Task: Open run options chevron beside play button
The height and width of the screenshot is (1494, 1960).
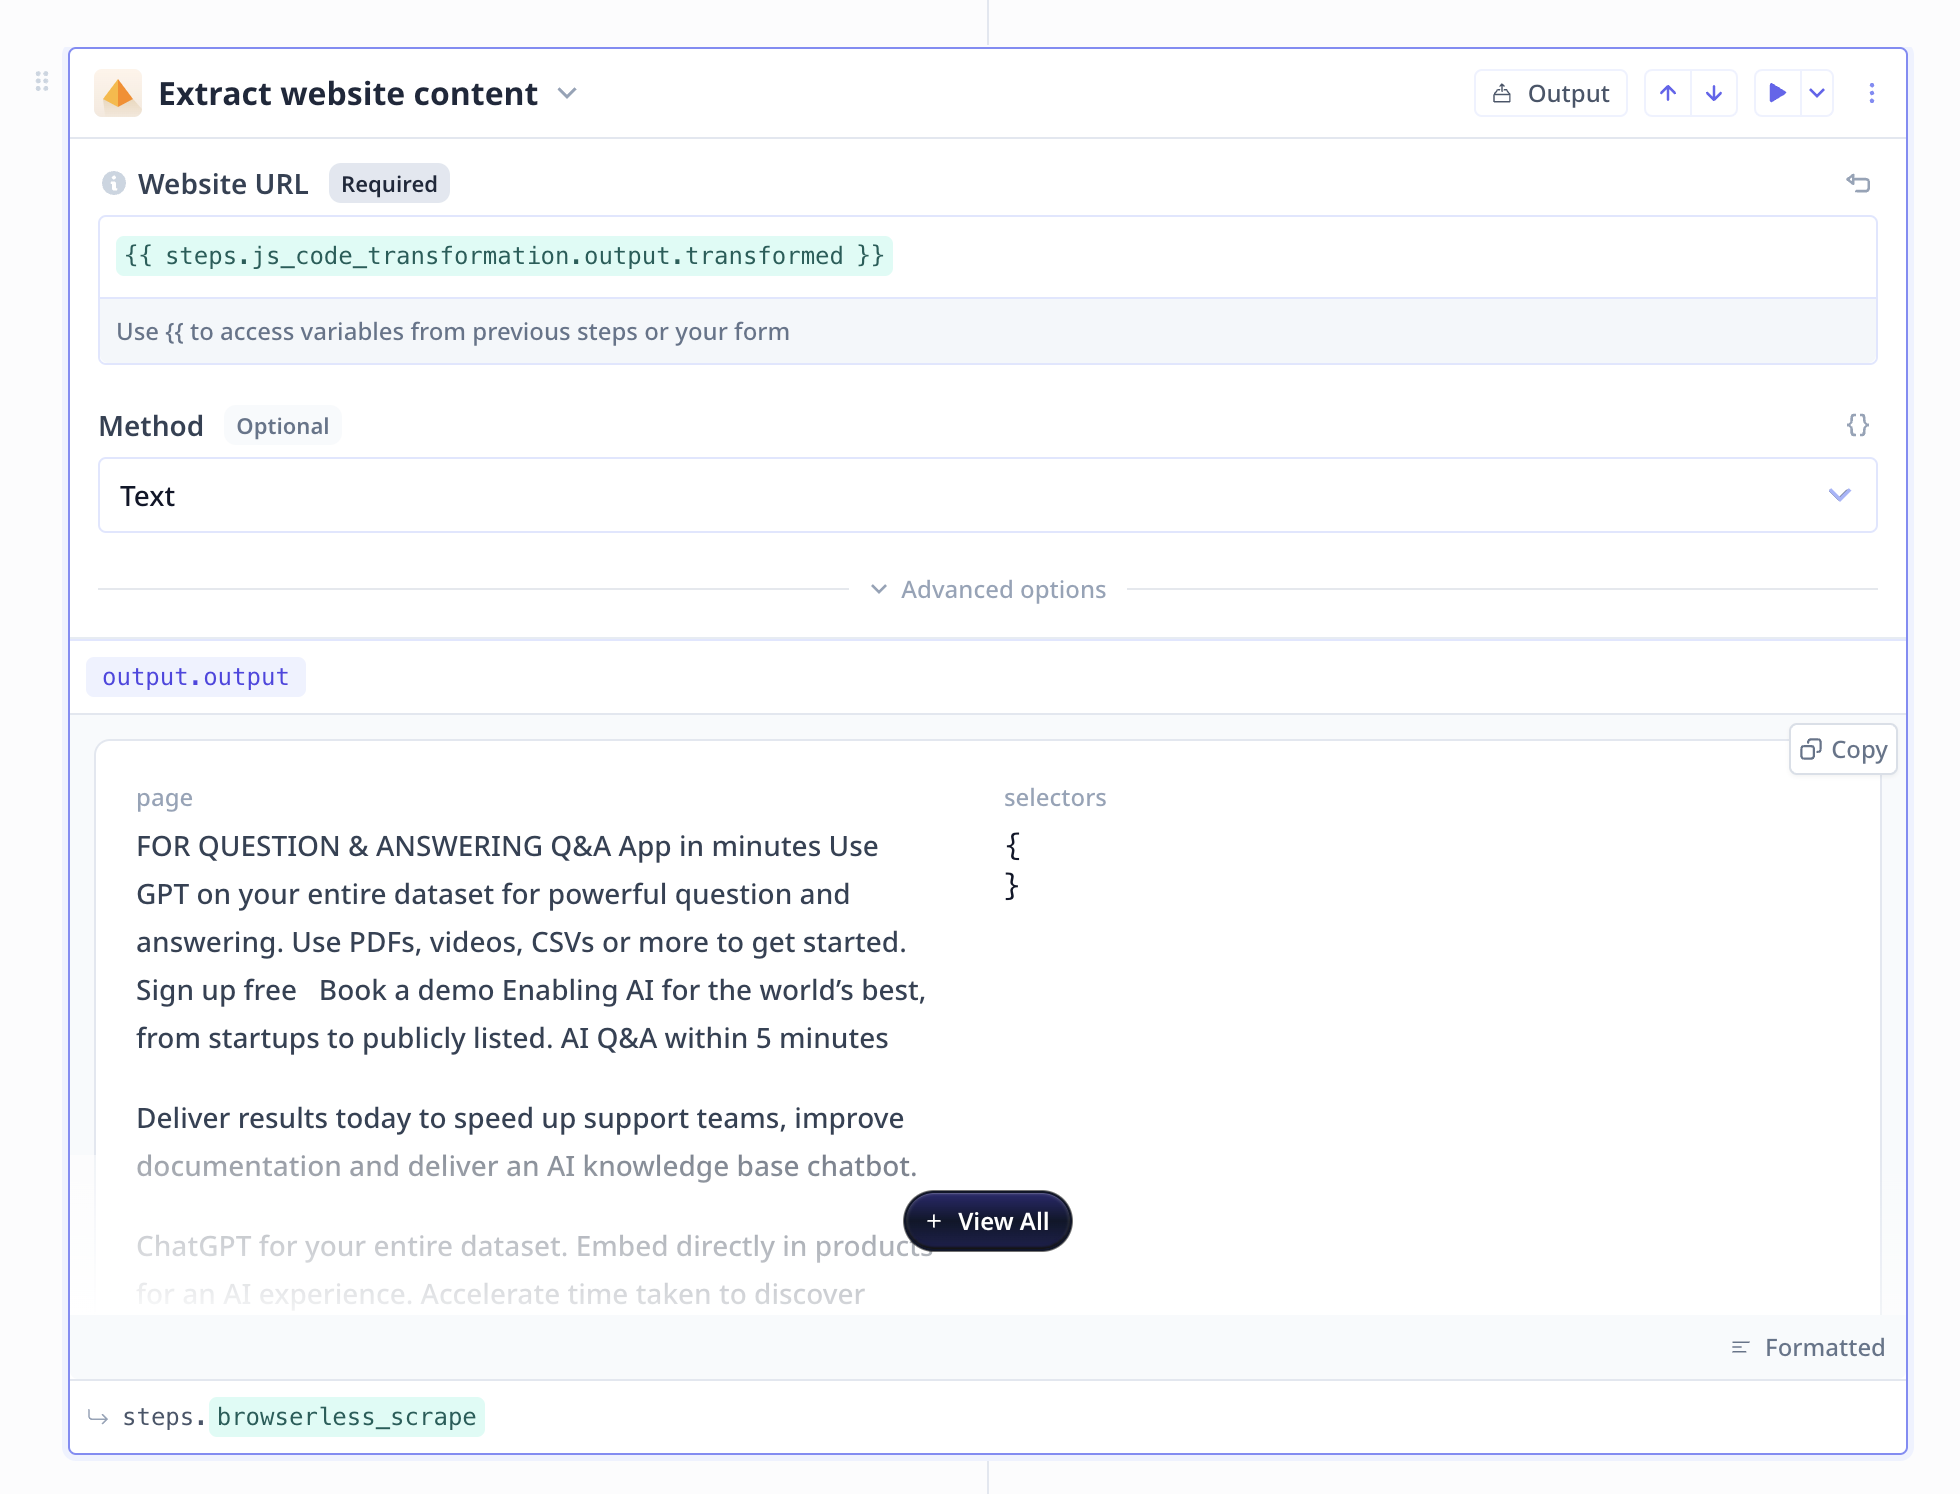Action: point(1818,92)
